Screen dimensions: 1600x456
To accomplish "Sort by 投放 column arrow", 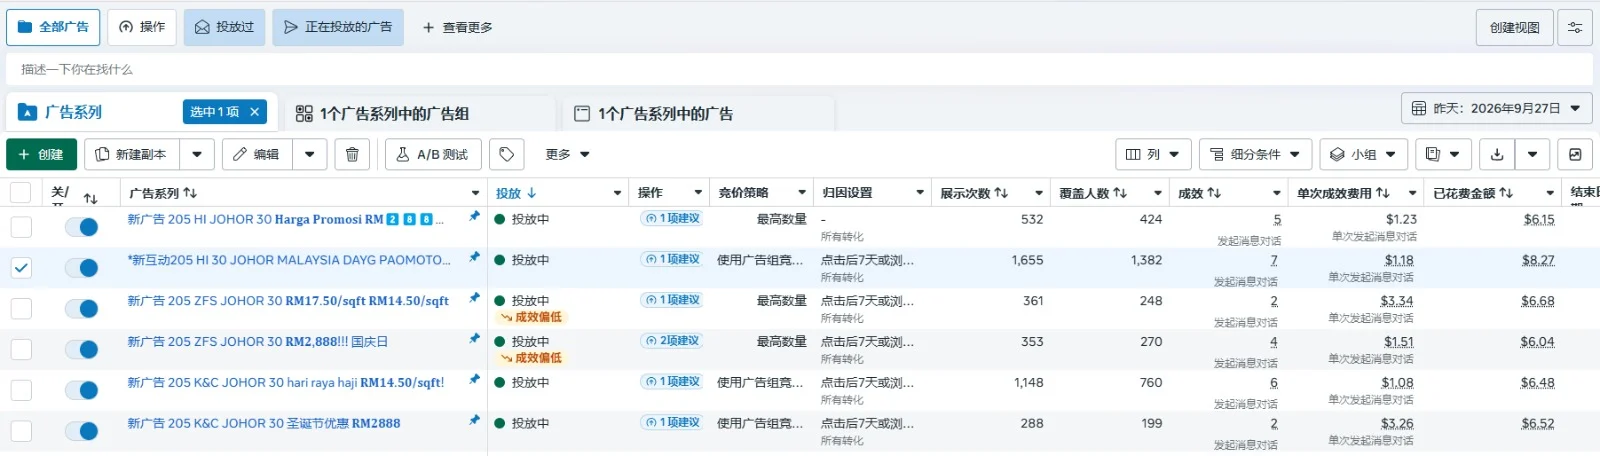I will [x=531, y=193].
